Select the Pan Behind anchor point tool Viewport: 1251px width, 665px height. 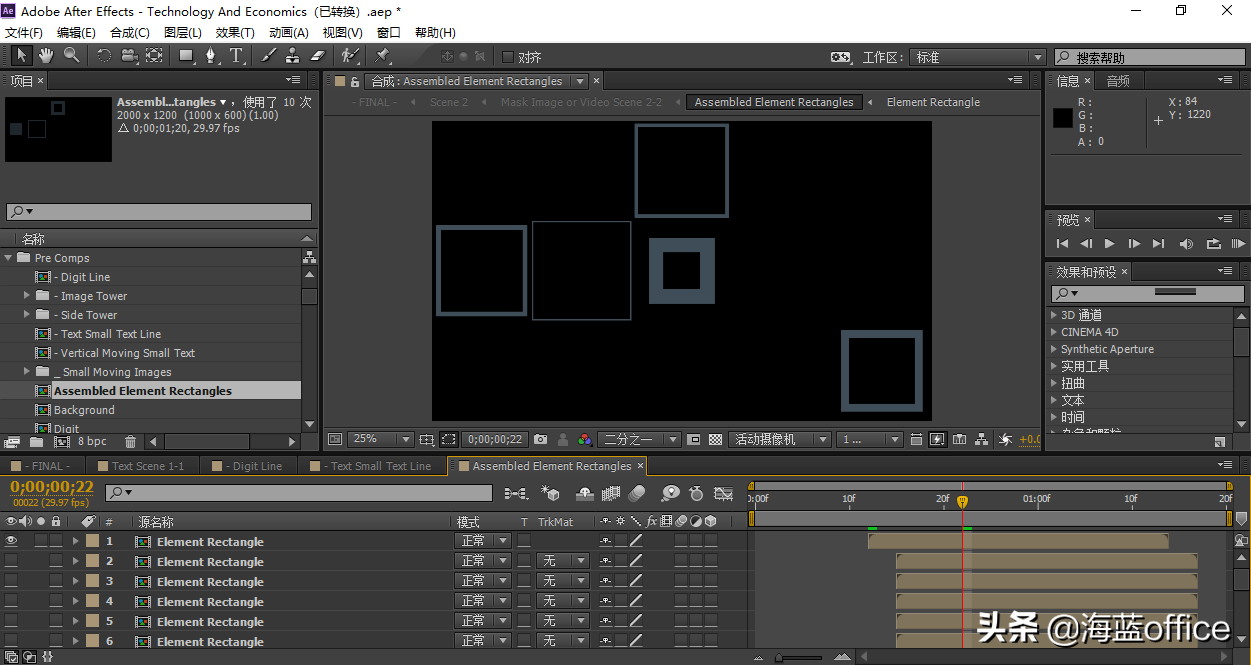[154, 56]
